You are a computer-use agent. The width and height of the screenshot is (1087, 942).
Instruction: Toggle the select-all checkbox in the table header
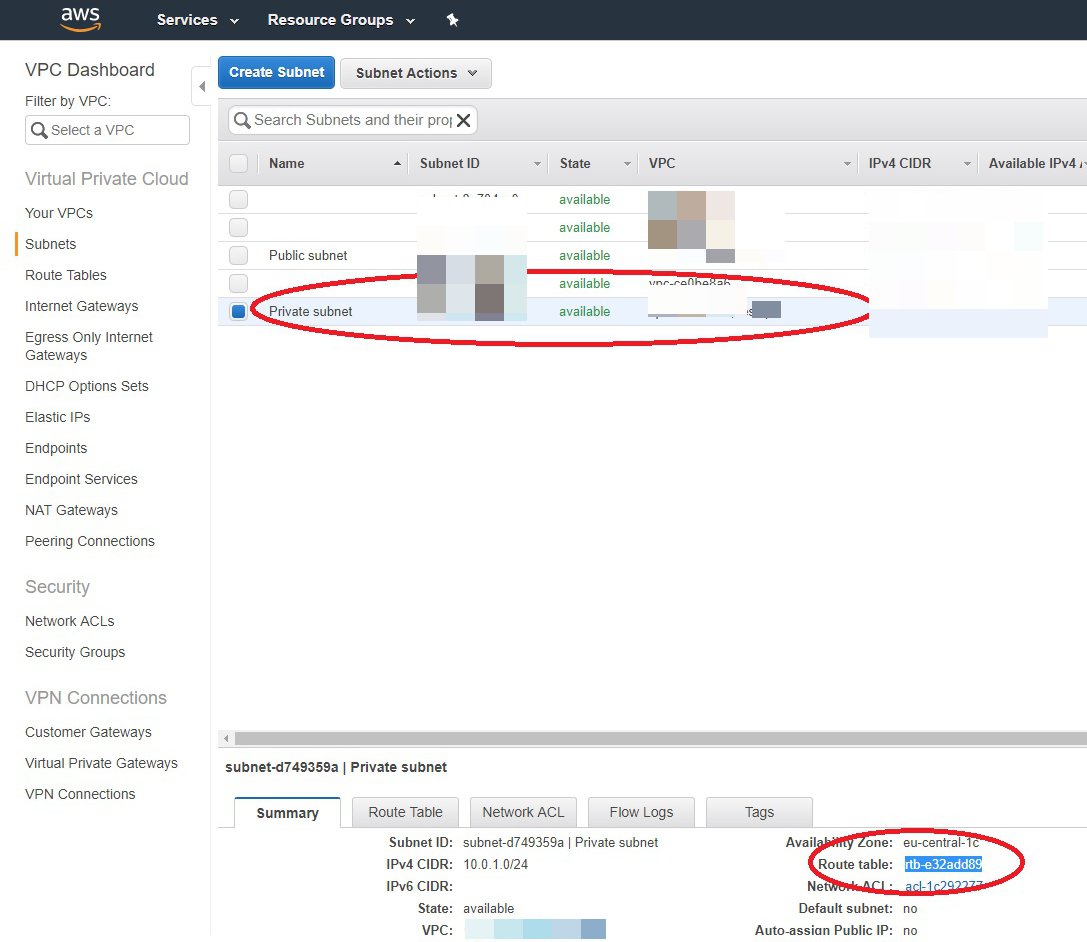pyautogui.click(x=238, y=163)
